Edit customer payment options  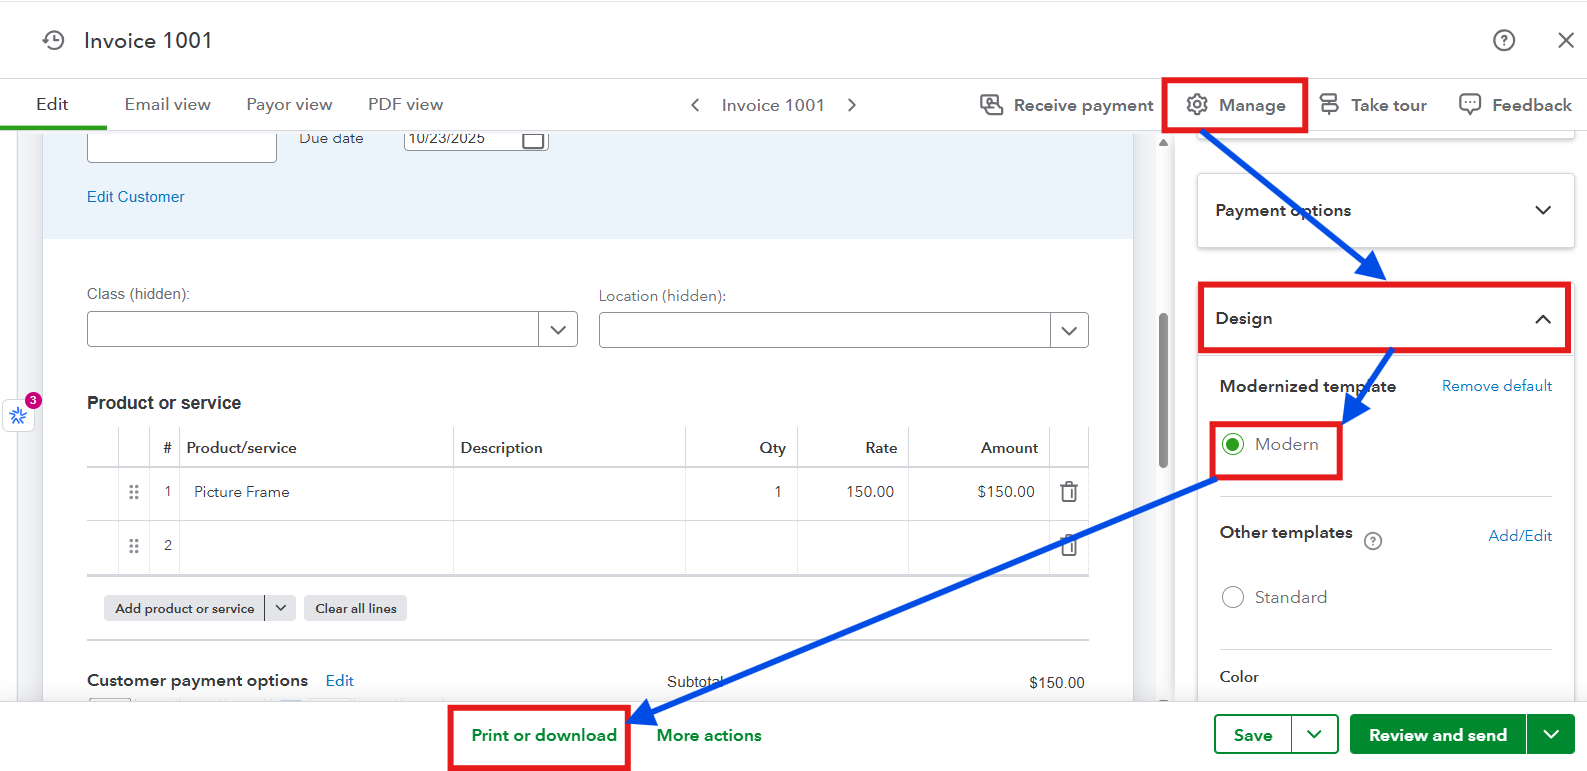point(340,681)
